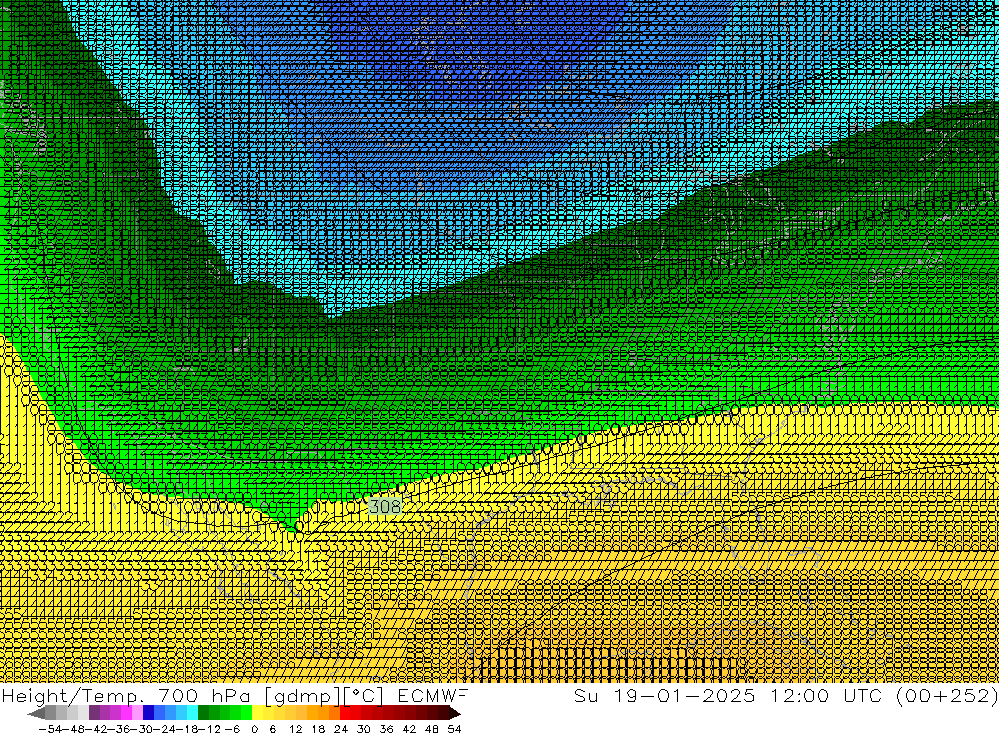Viewport: 1000px width, 733px height.
Task: Click the dark purple -42 legend swatch
Action: (x=94, y=713)
